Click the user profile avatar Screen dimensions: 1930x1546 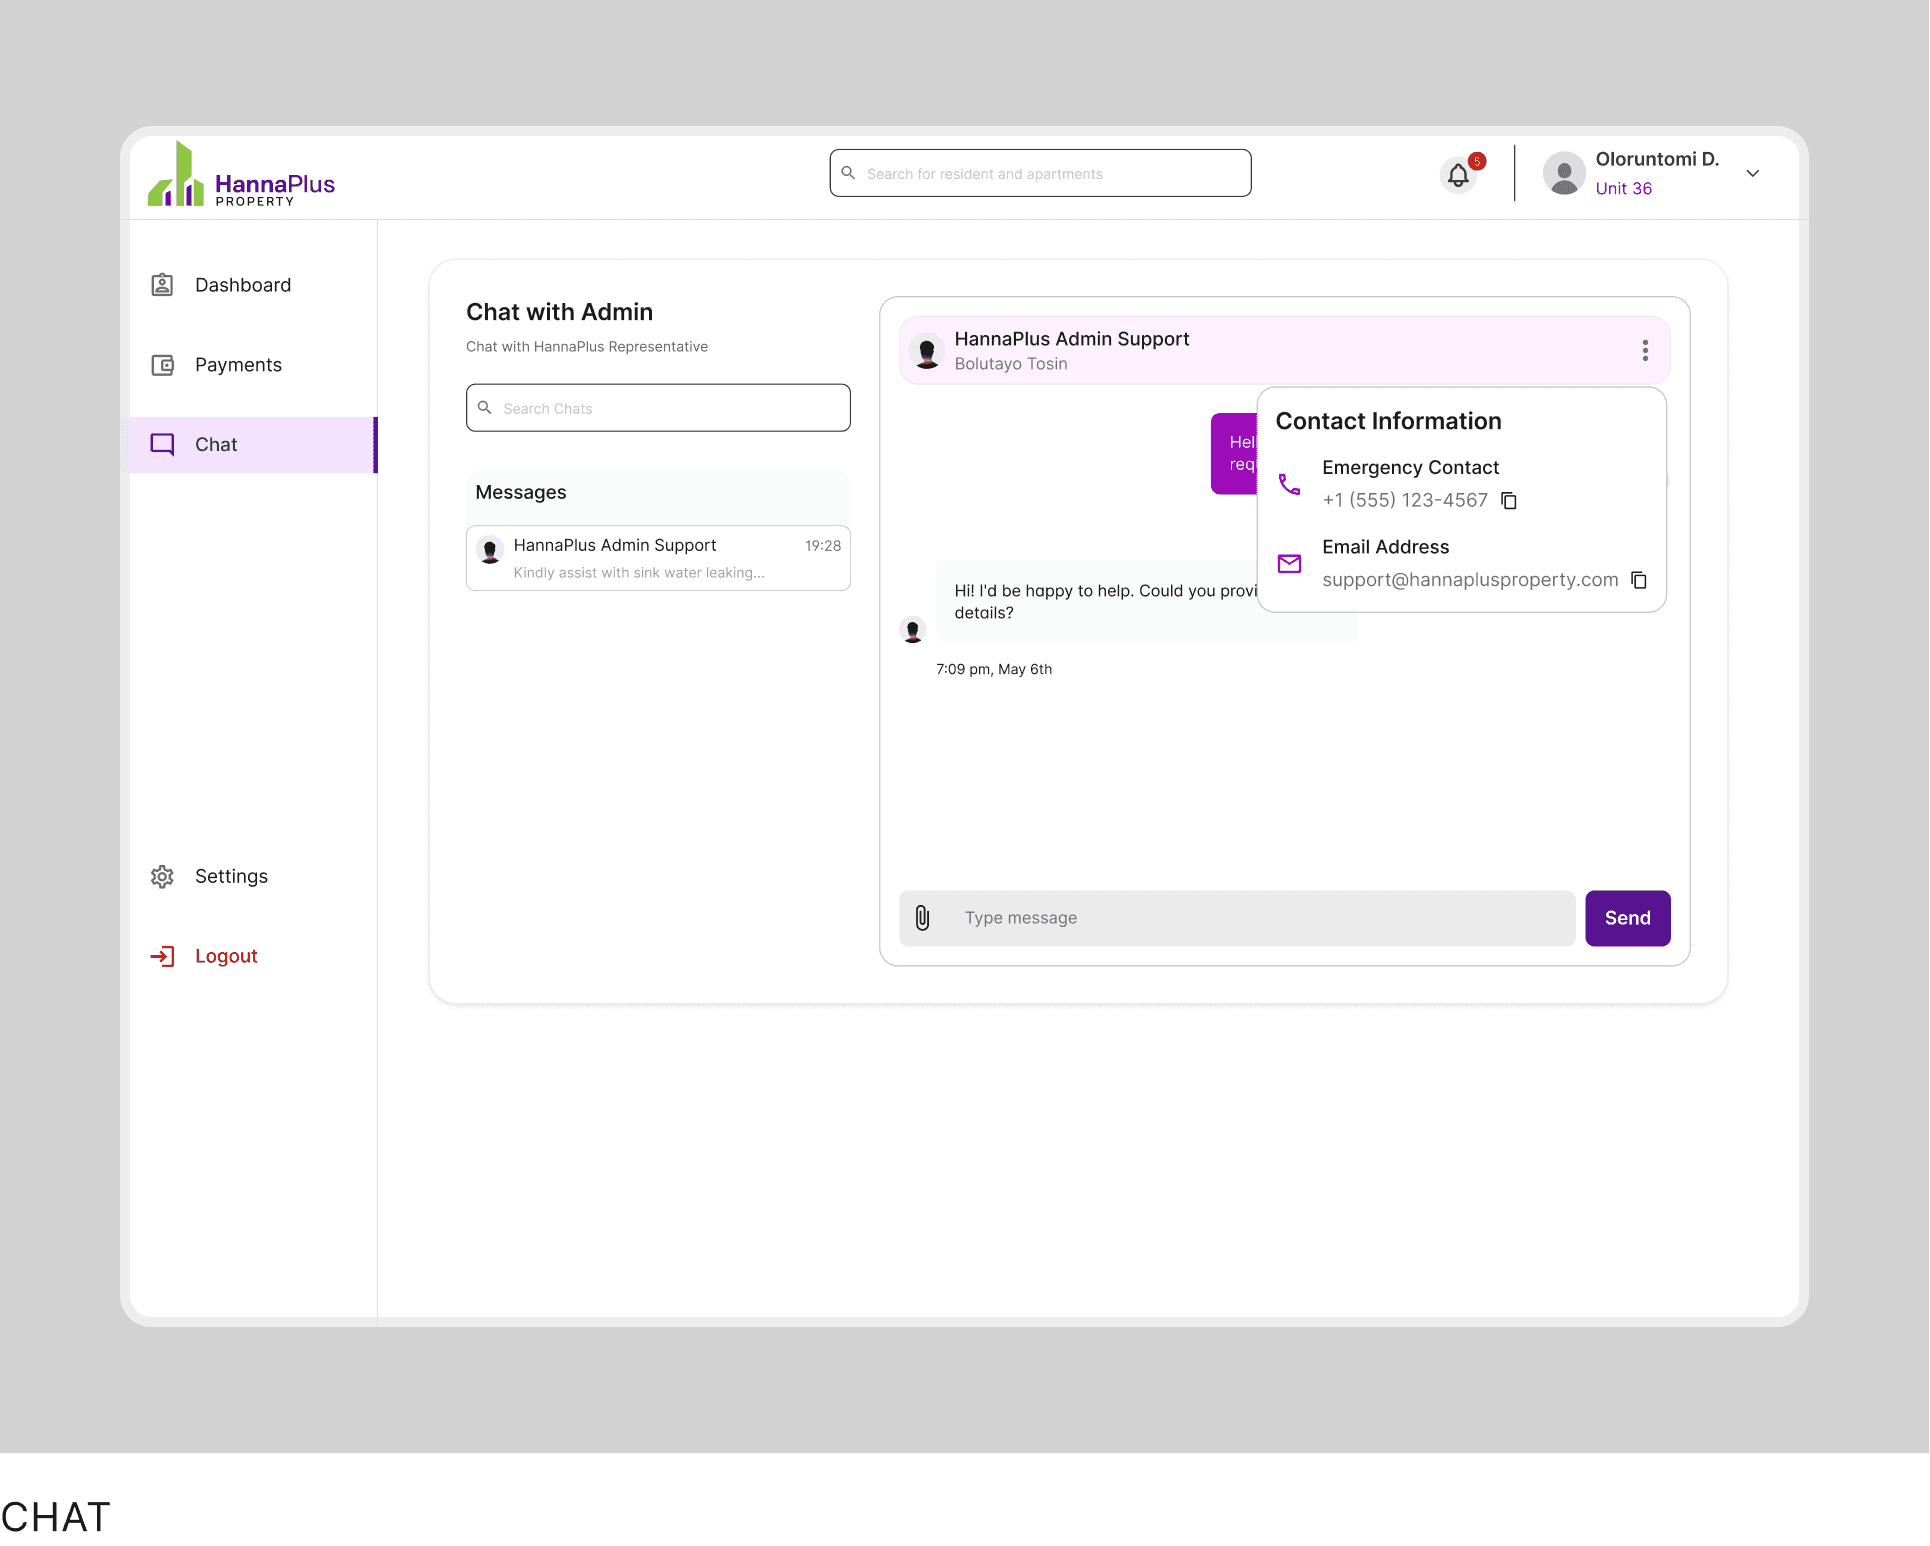point(1564,174)
